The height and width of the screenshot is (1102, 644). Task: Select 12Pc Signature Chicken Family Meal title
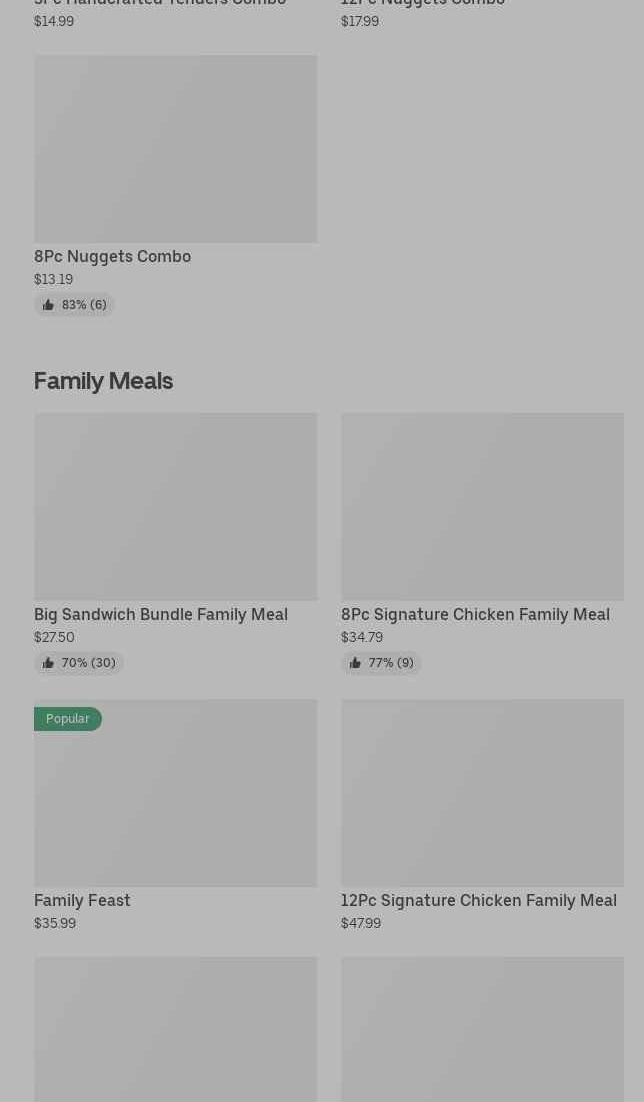click(478, 901)
